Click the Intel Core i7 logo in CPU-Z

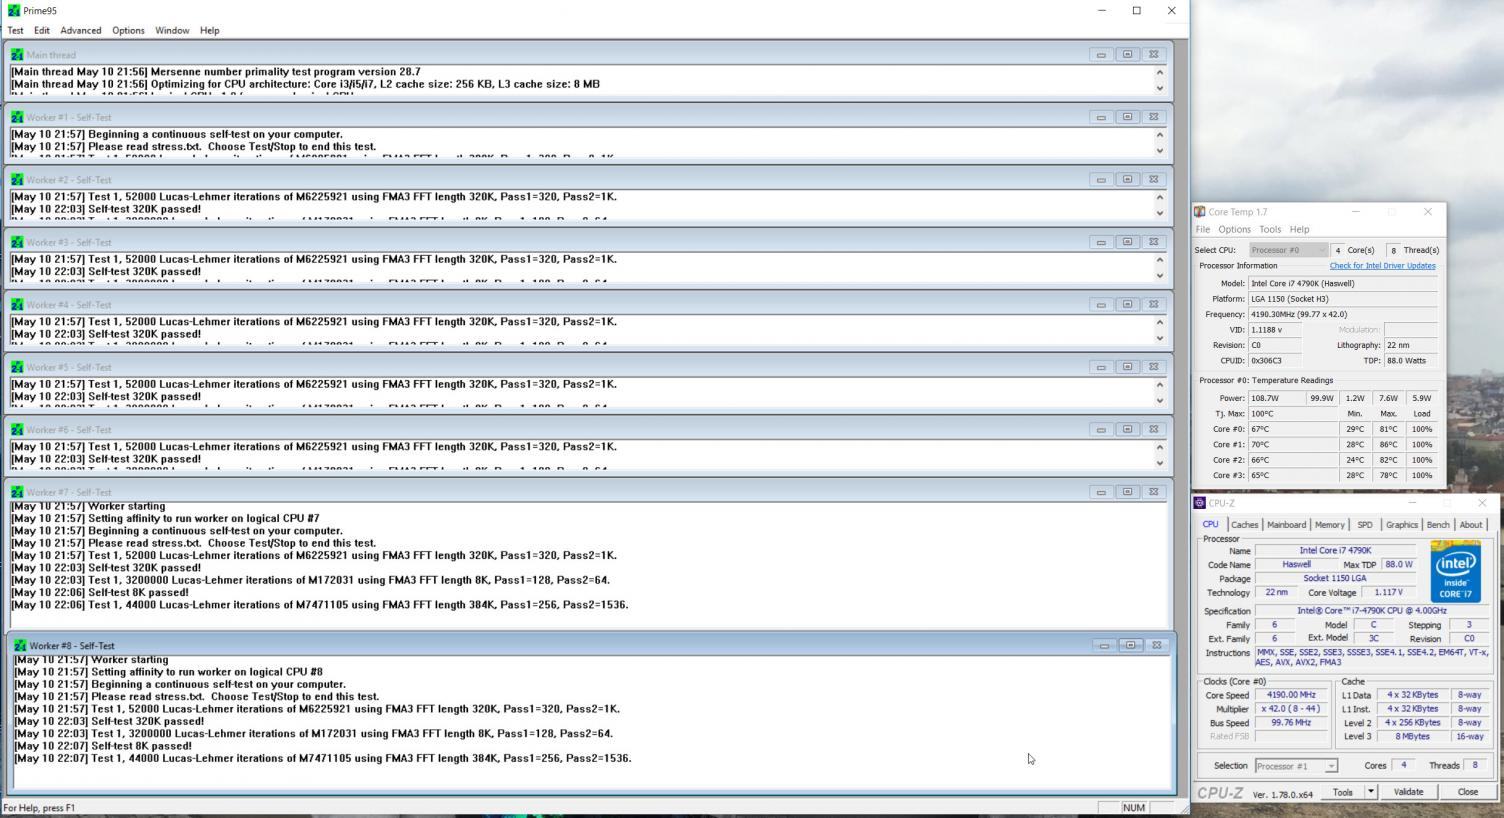point(1455,572)
